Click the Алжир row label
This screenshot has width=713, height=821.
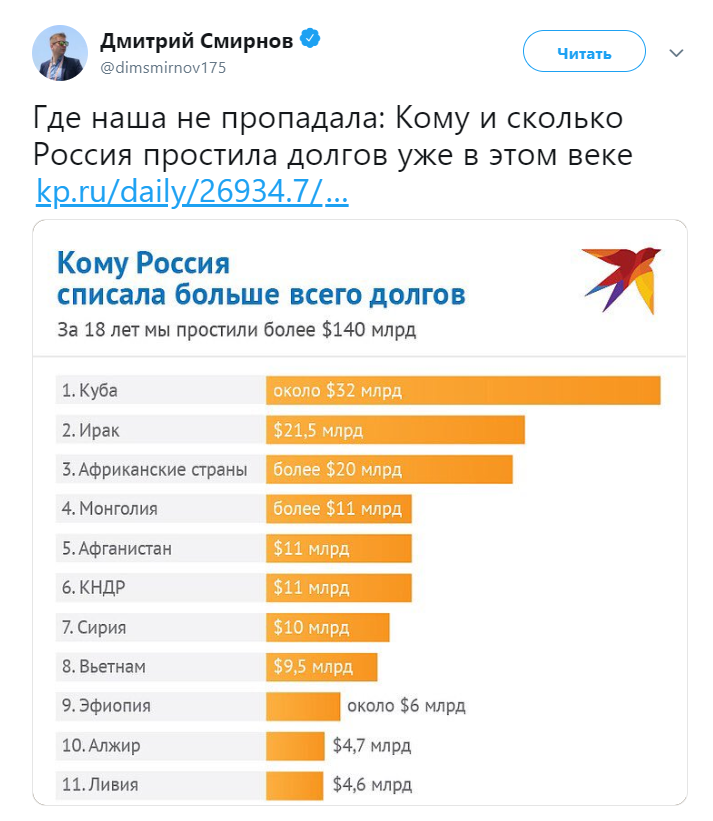click(x=101, y=746)
